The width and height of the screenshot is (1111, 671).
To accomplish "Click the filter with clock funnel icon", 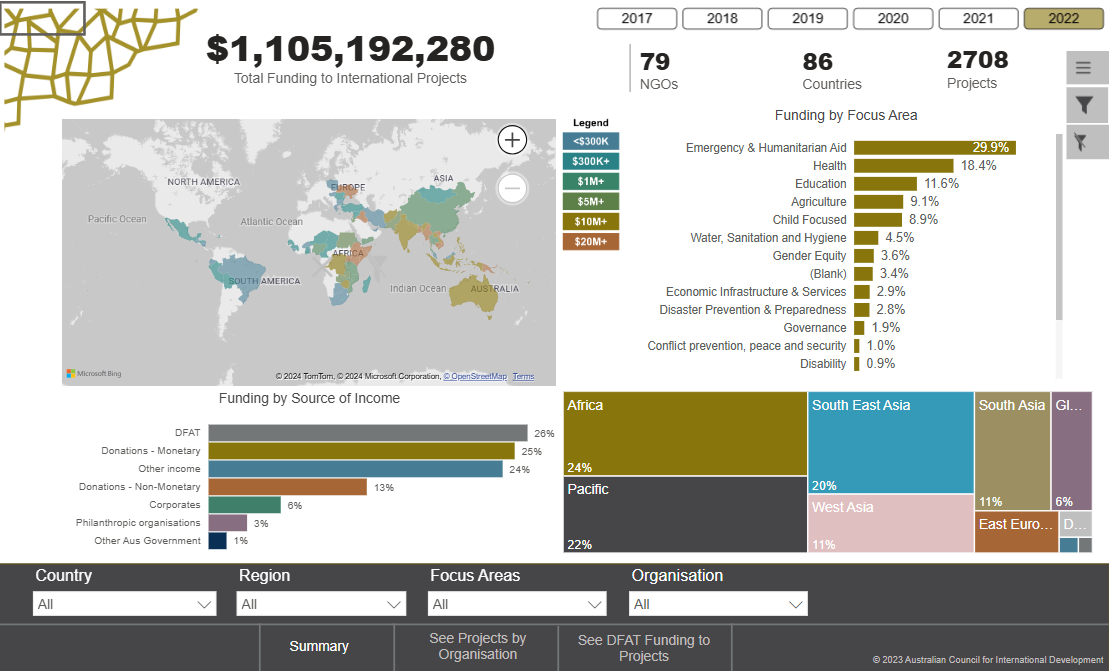I will (x=1088, y=141).
